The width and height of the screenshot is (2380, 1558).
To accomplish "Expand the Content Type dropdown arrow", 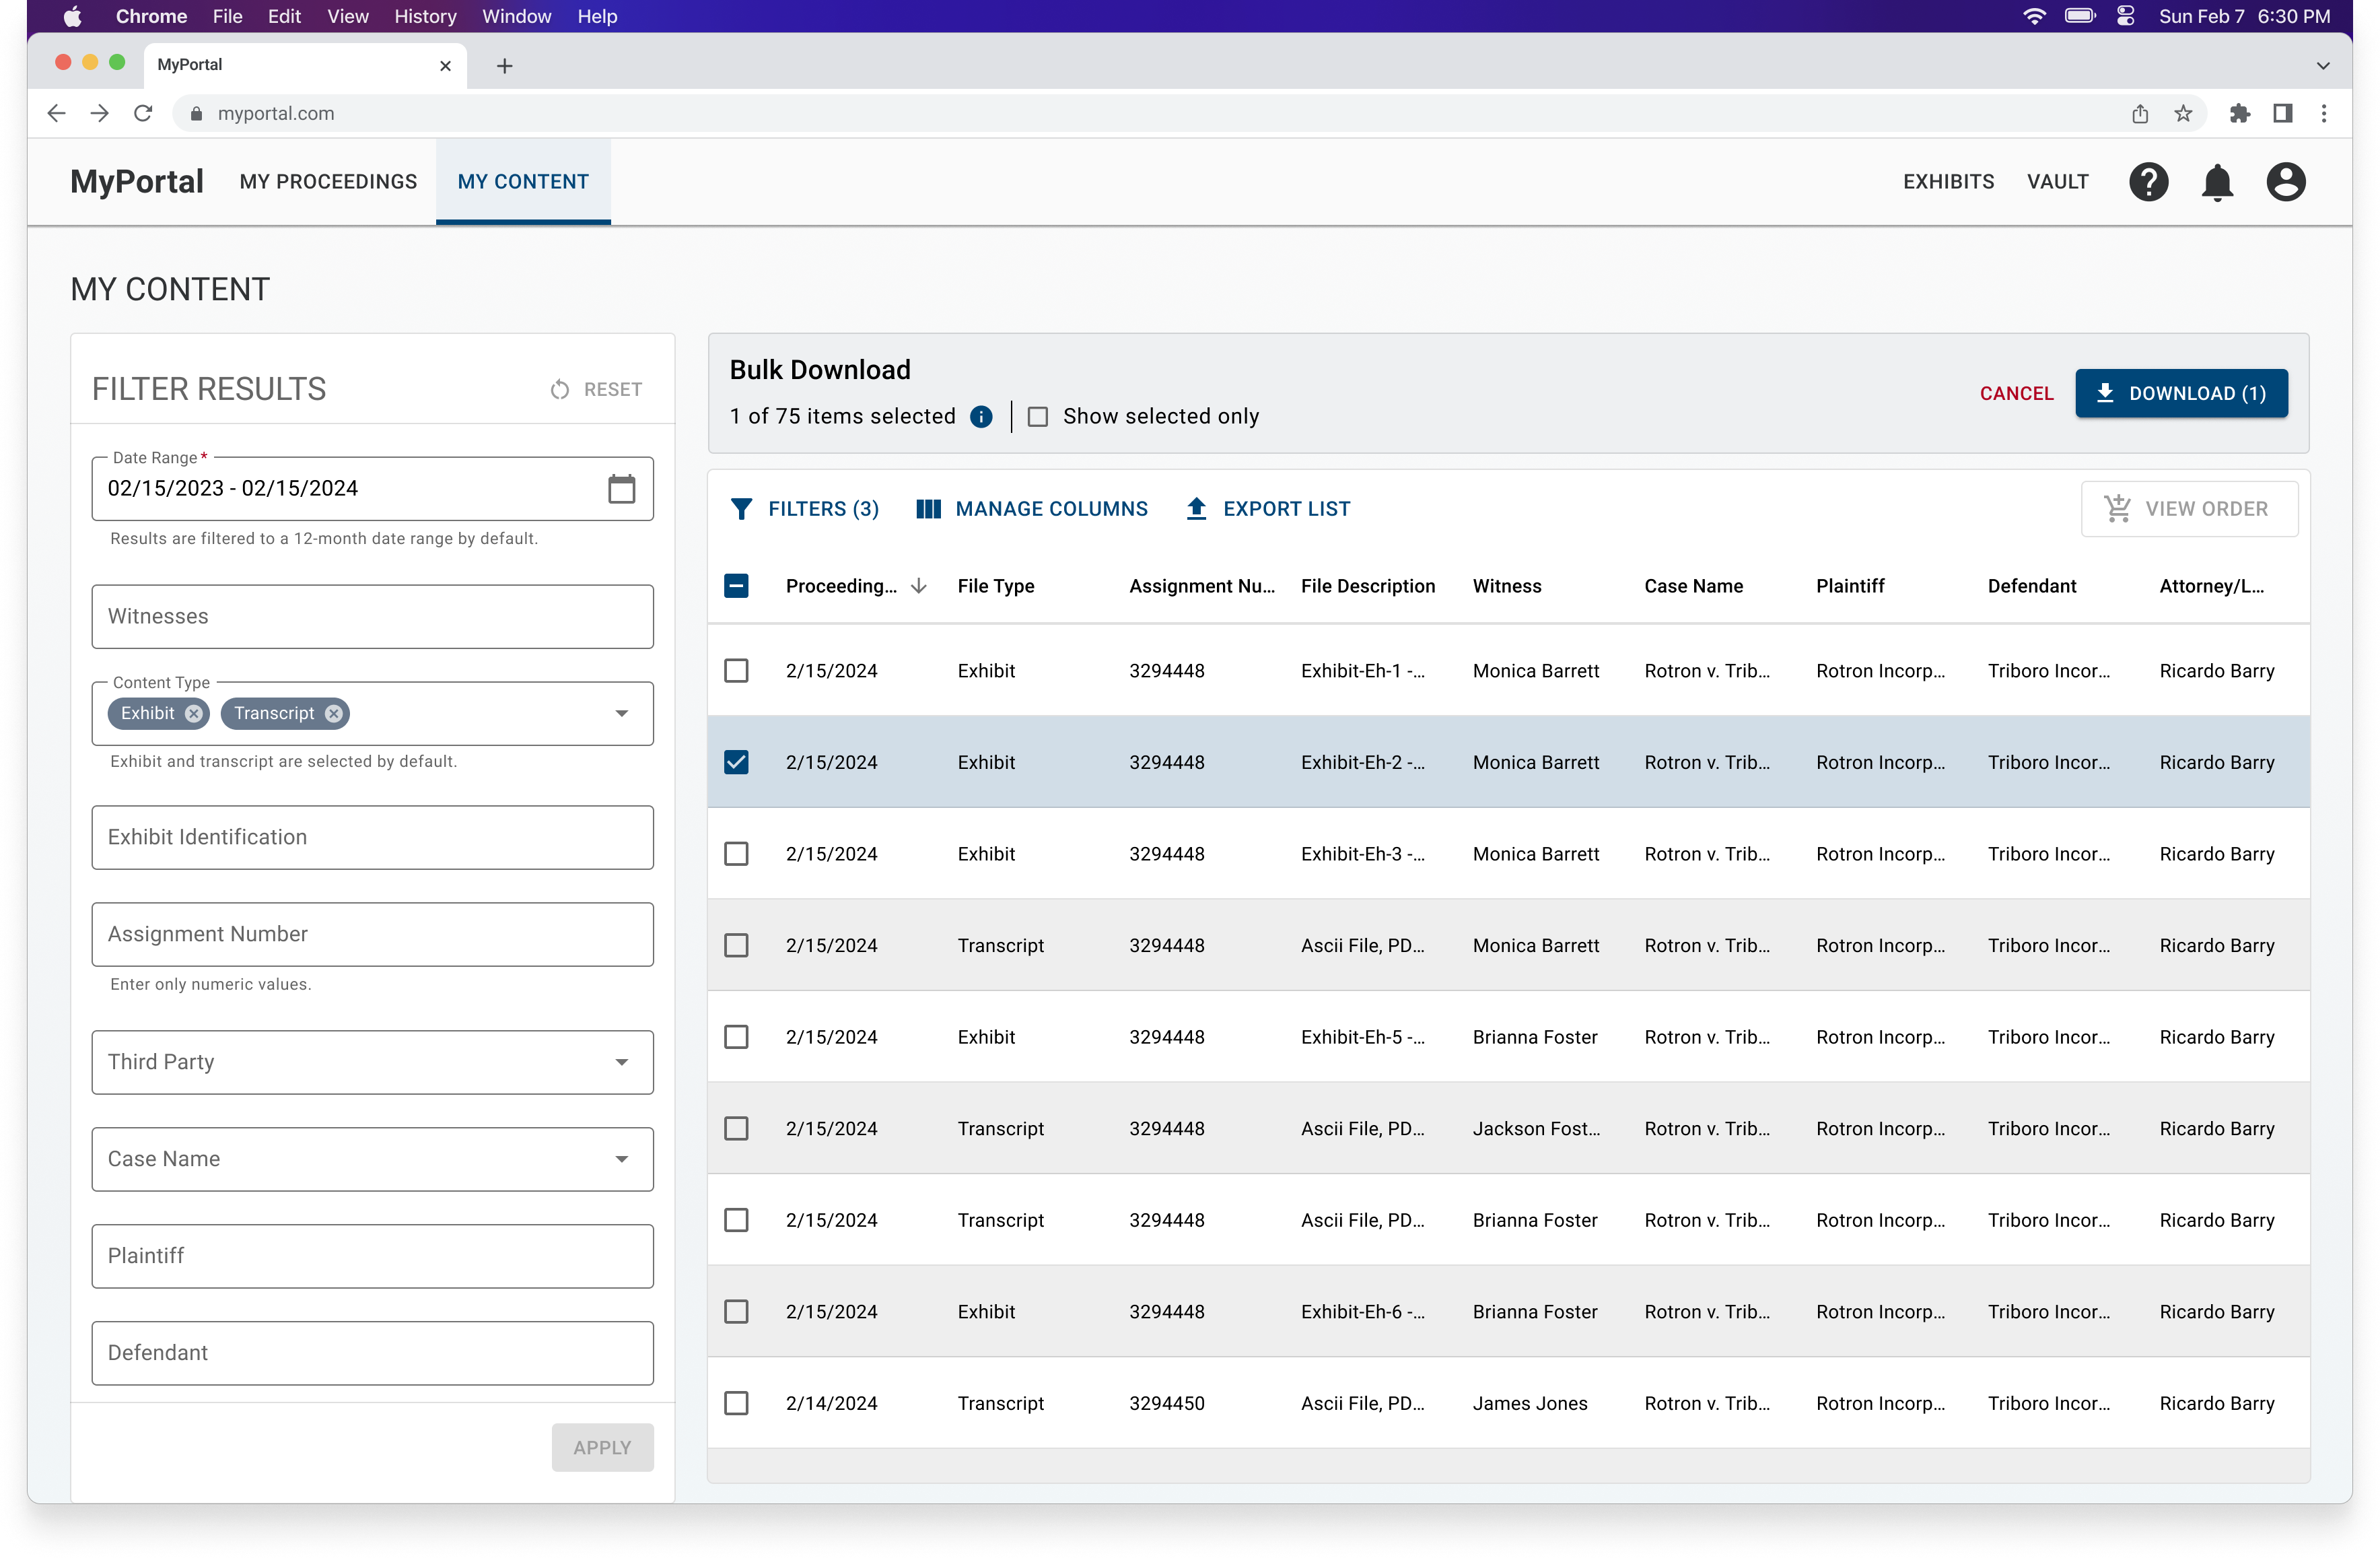I will [x=621, y=713].
